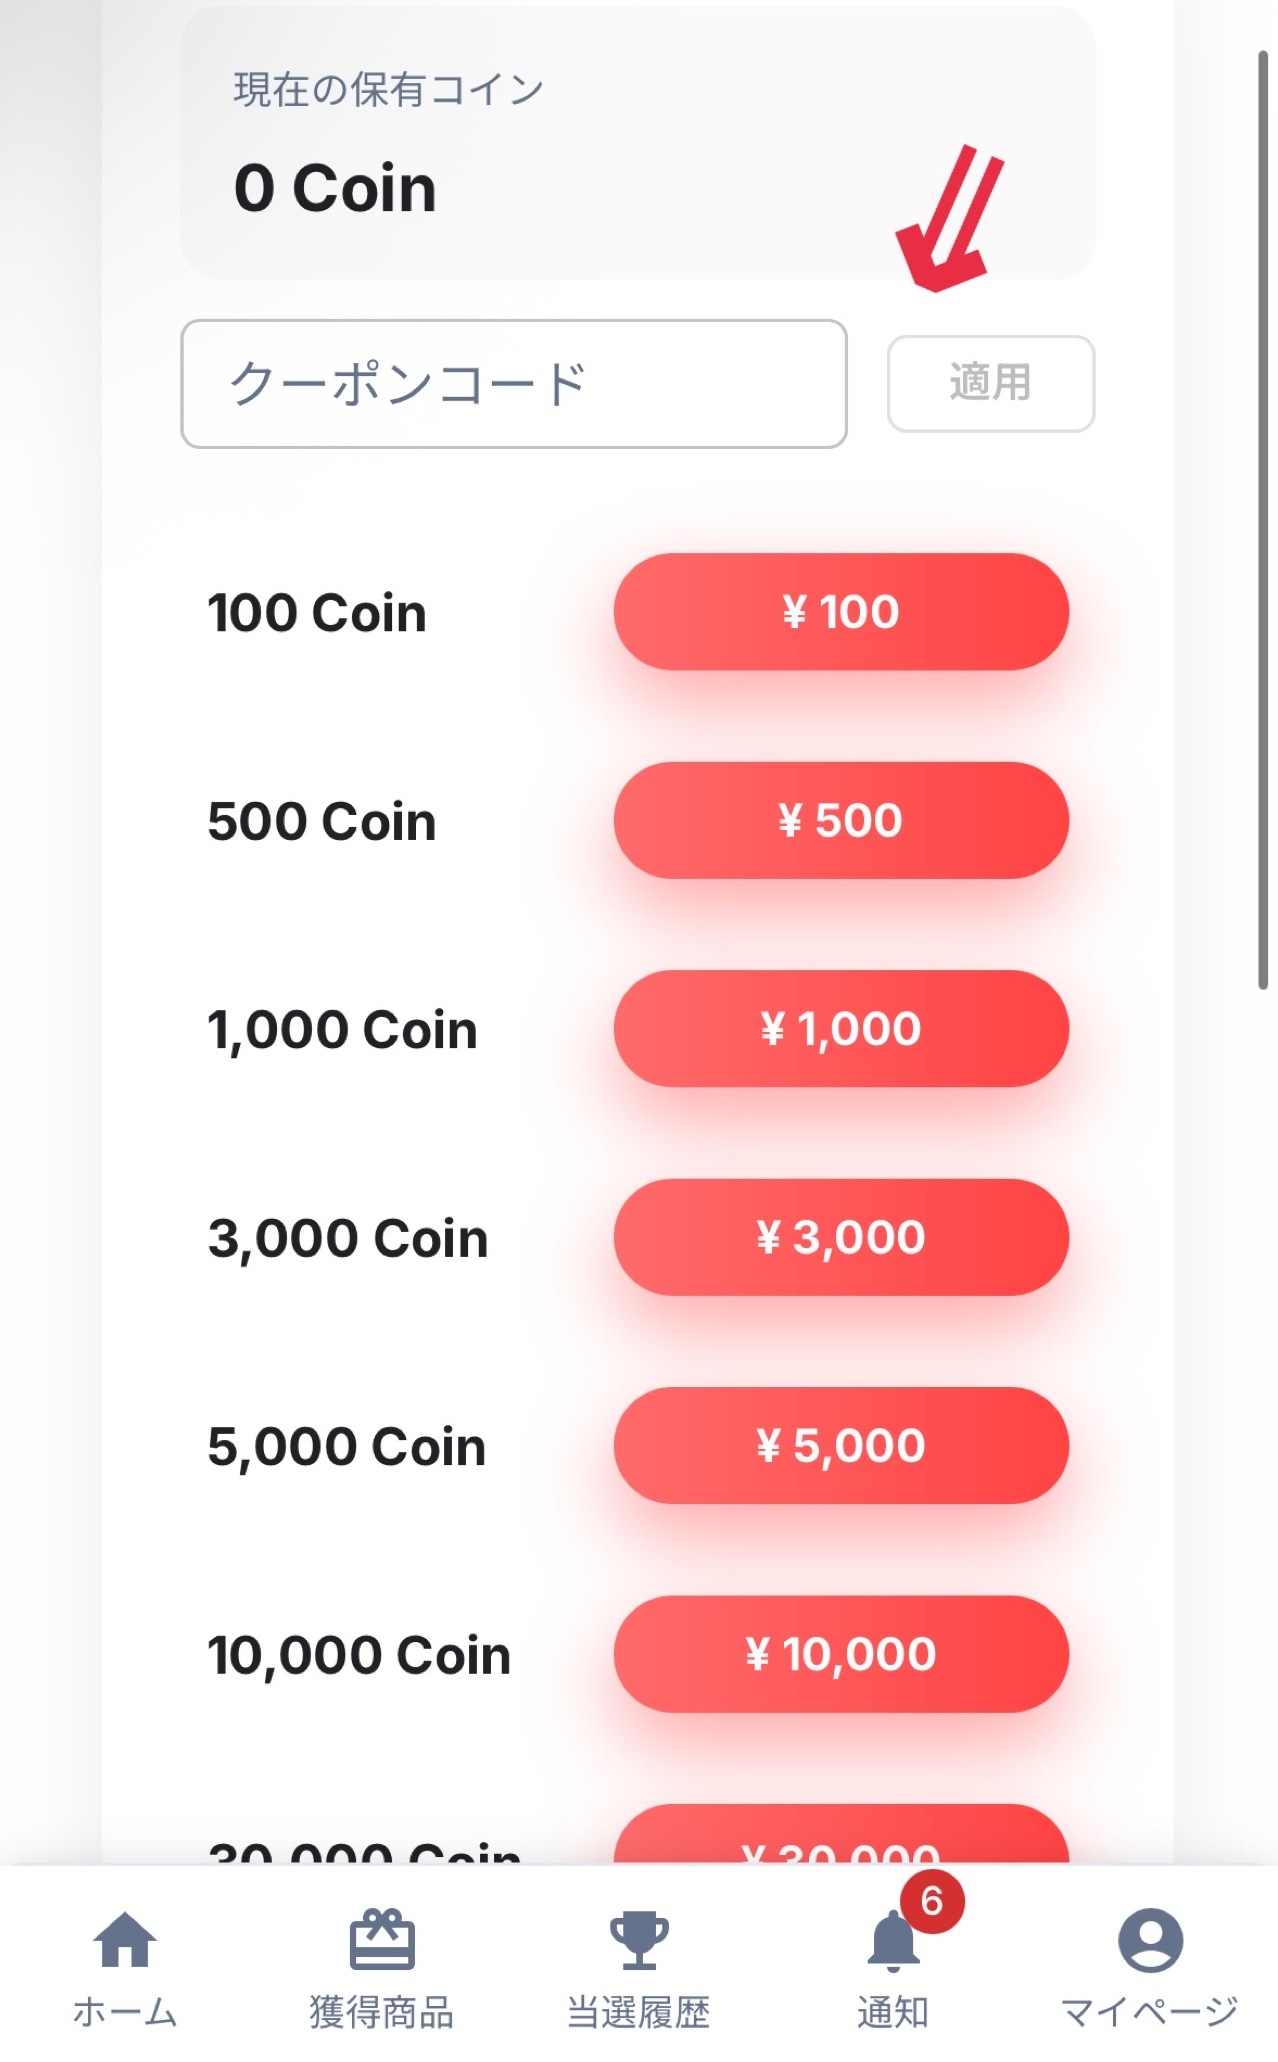1278x2062 pixels.
Task: Buy 100 Coin for ¥ 100
Action: click(x=841, y=612)
